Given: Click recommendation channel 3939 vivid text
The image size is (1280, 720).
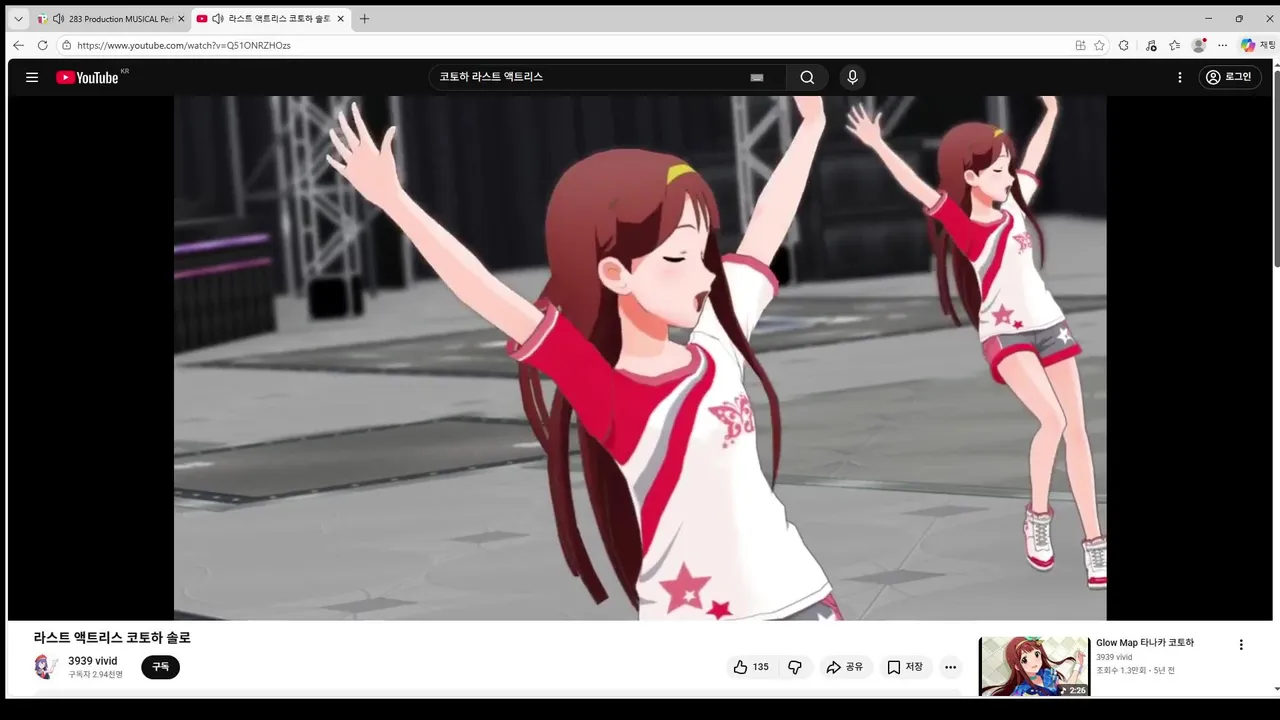Looking at the screenshot, I should coord(1114,657).
